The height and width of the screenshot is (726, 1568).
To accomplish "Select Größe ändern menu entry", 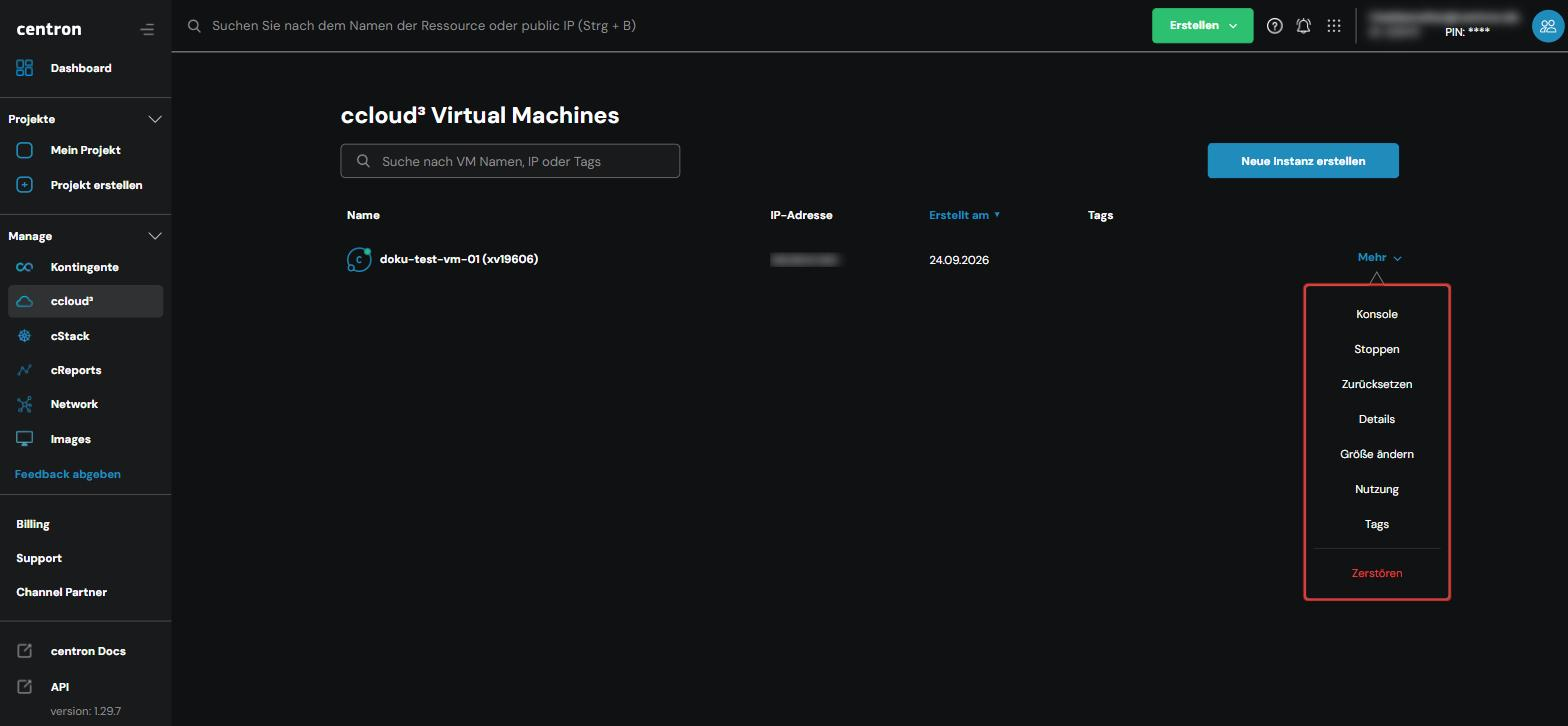I will (x=1377, y=454).
